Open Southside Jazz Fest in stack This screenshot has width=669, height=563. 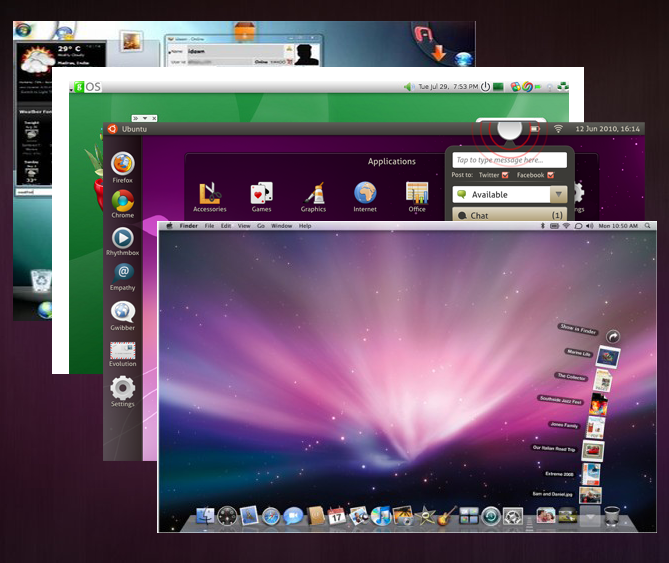point(598,404)
